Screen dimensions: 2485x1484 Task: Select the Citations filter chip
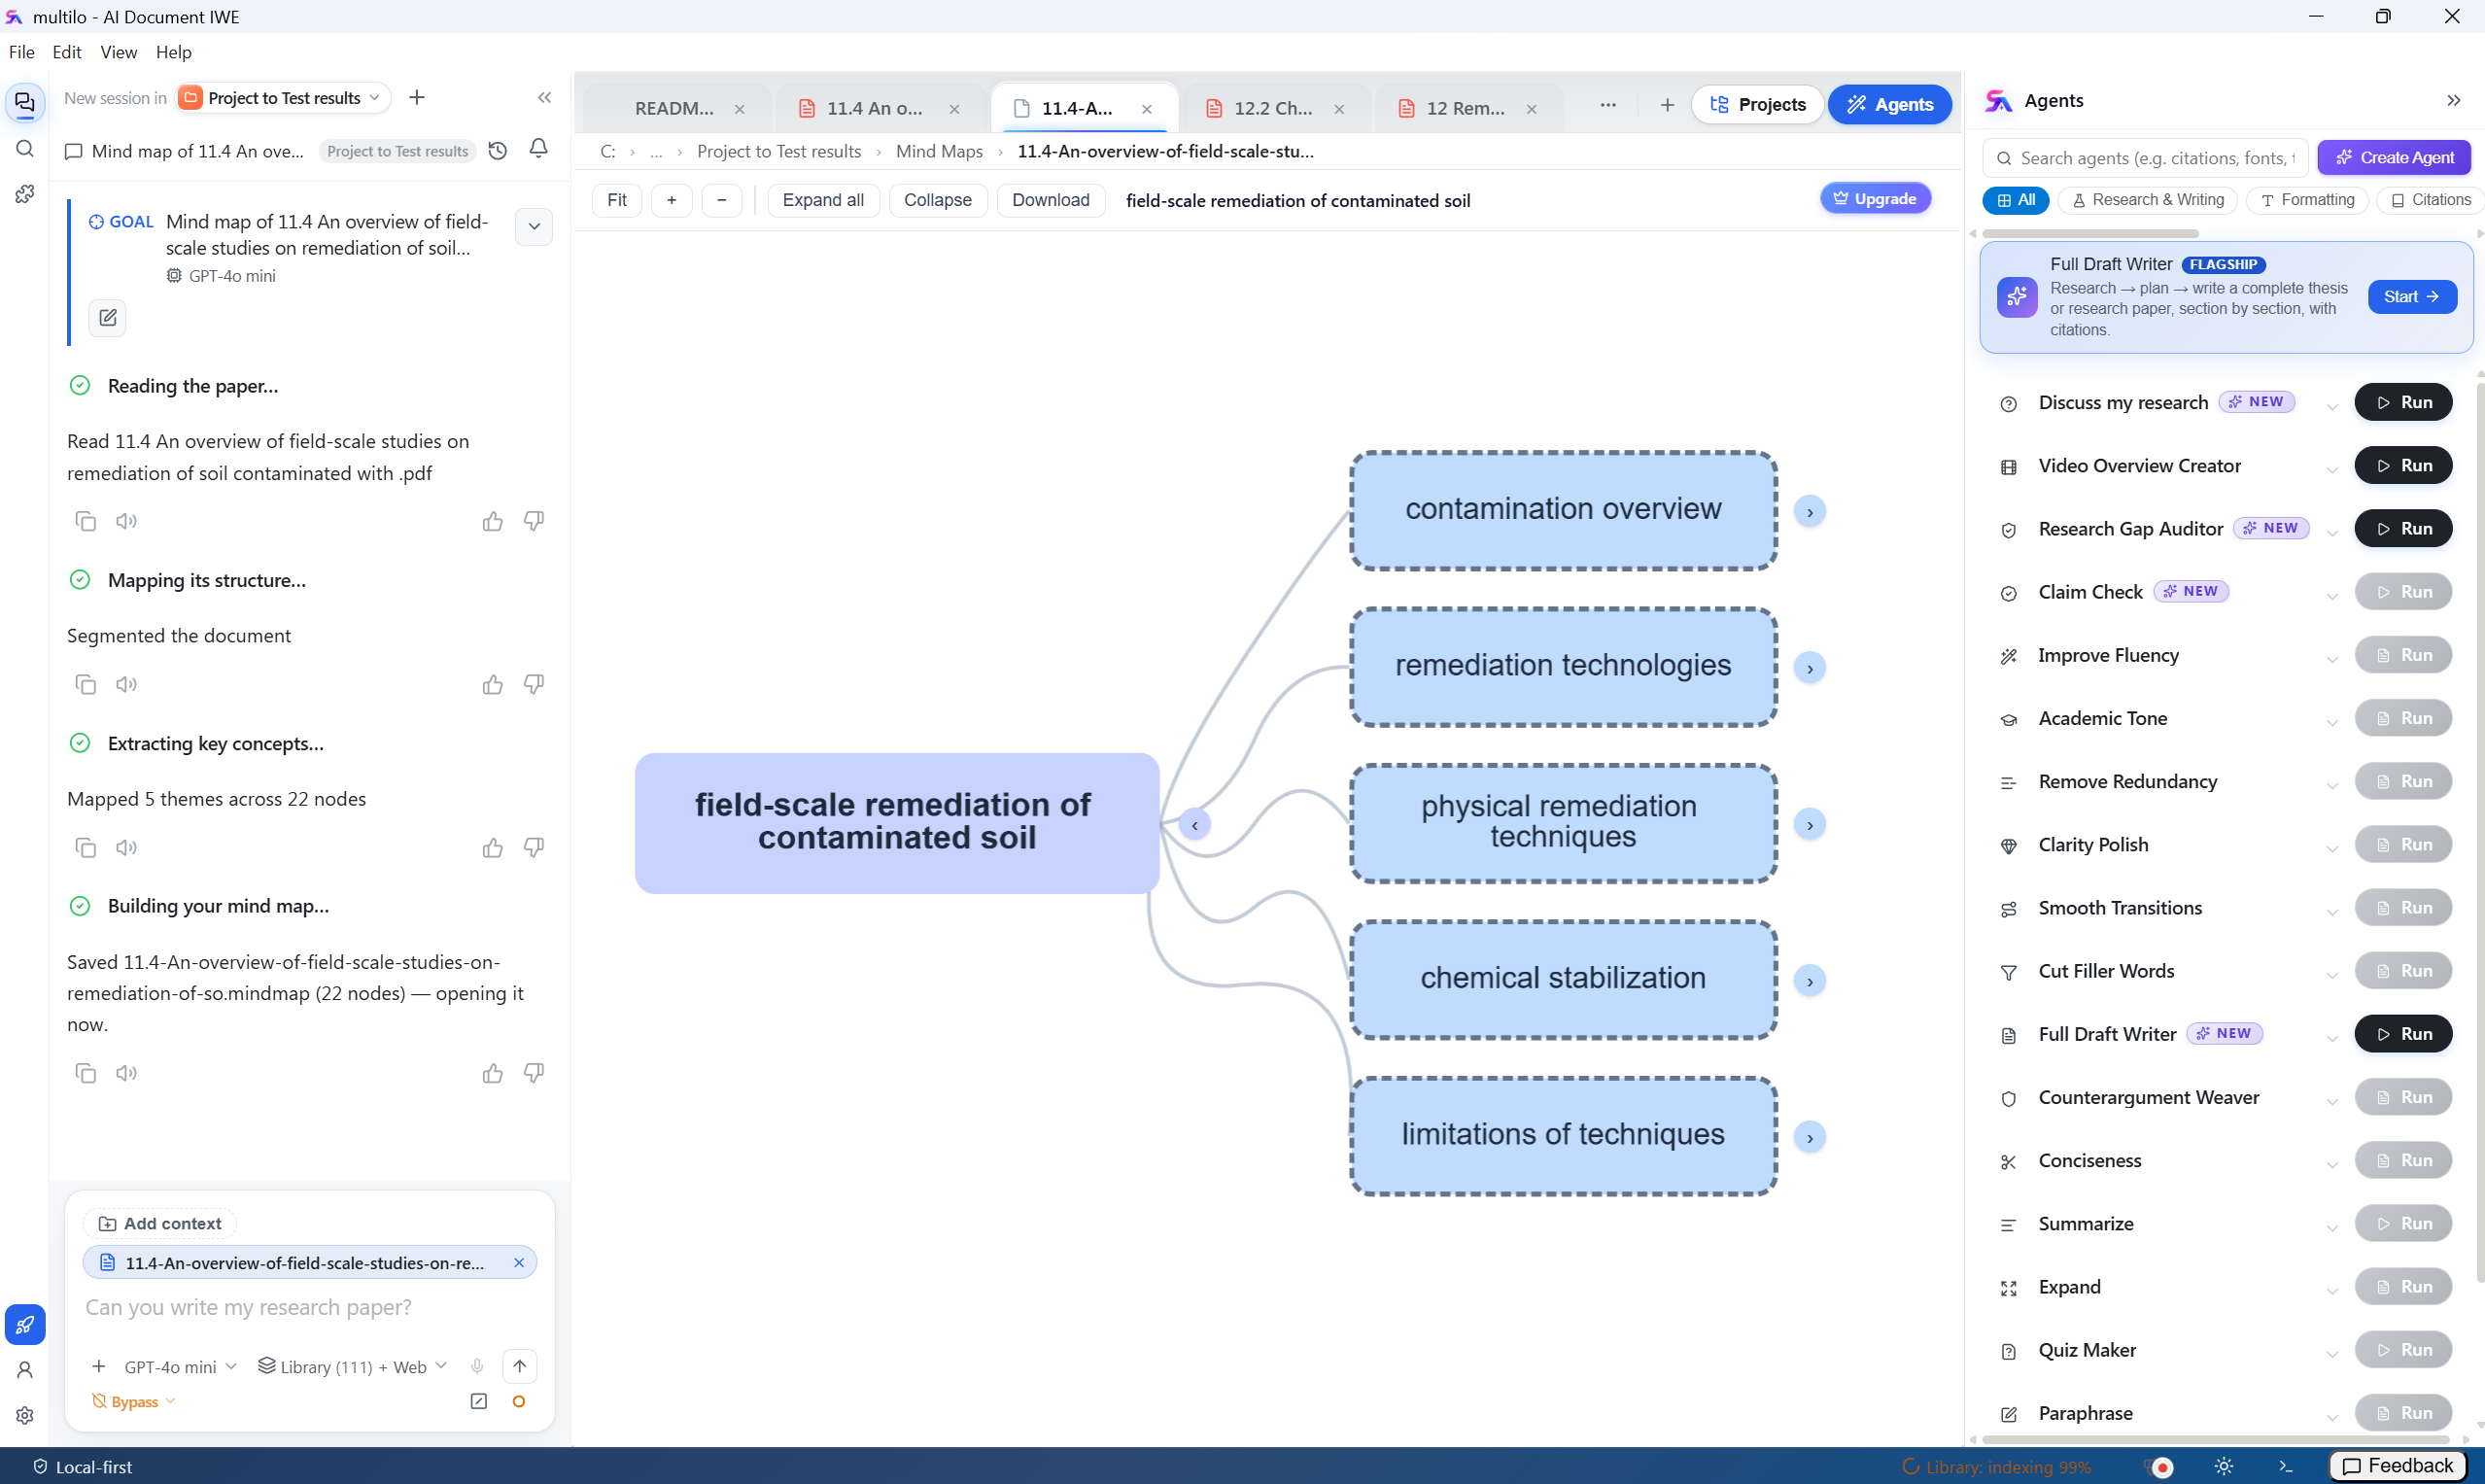click(x=2430, y=200)
